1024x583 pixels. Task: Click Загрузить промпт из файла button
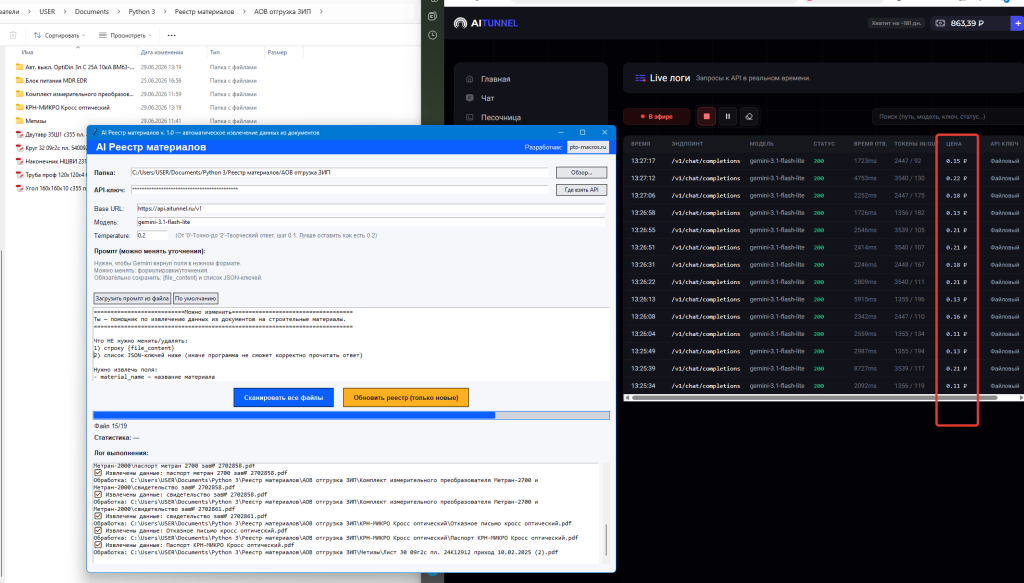(x=132, y=298)
